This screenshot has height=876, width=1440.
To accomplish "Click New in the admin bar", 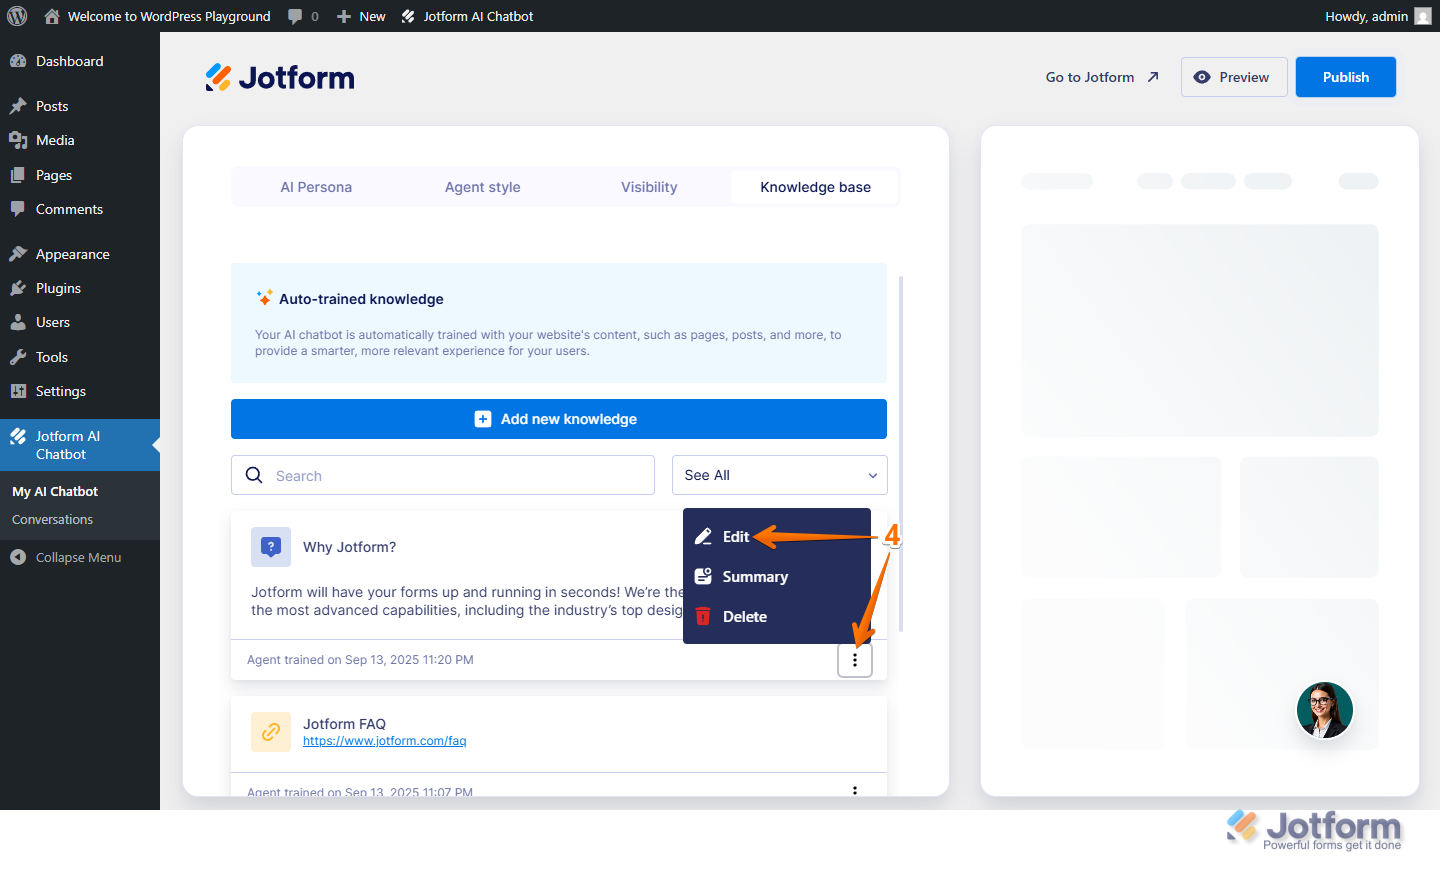I will click(x=361, y=16).
